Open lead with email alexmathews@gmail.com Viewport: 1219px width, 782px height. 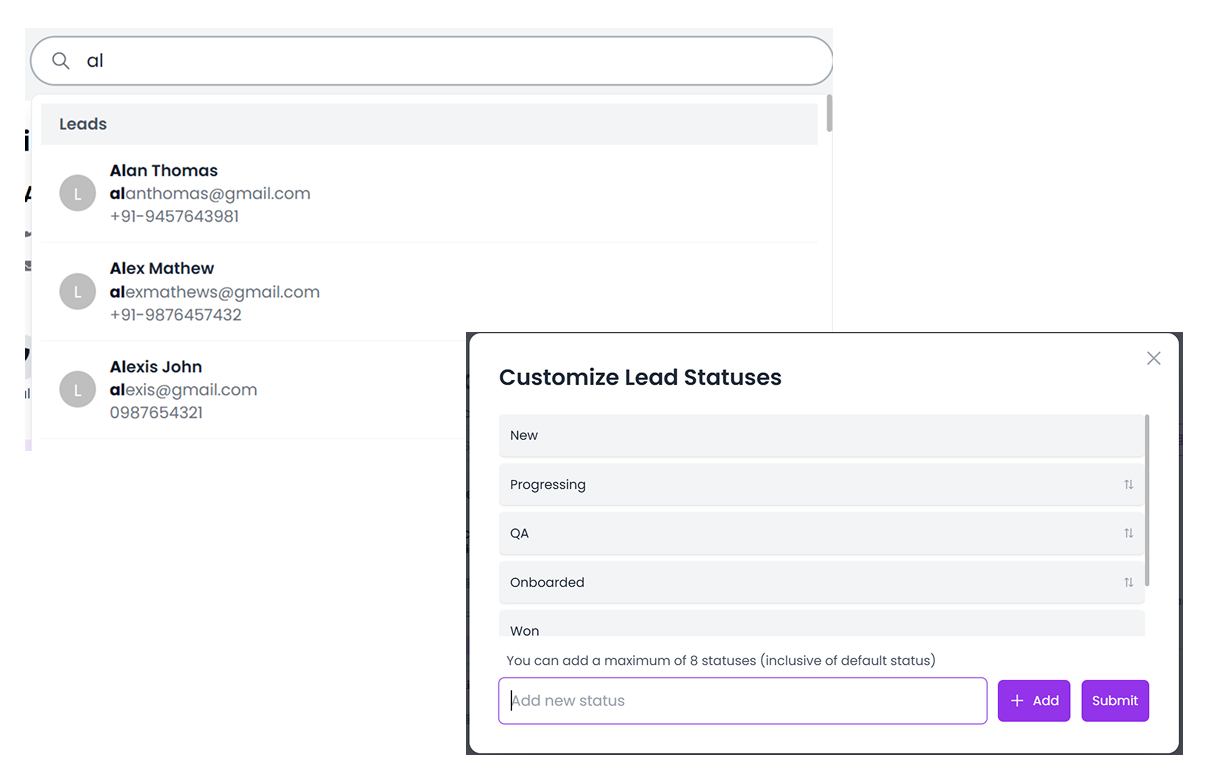coord(215,292)
